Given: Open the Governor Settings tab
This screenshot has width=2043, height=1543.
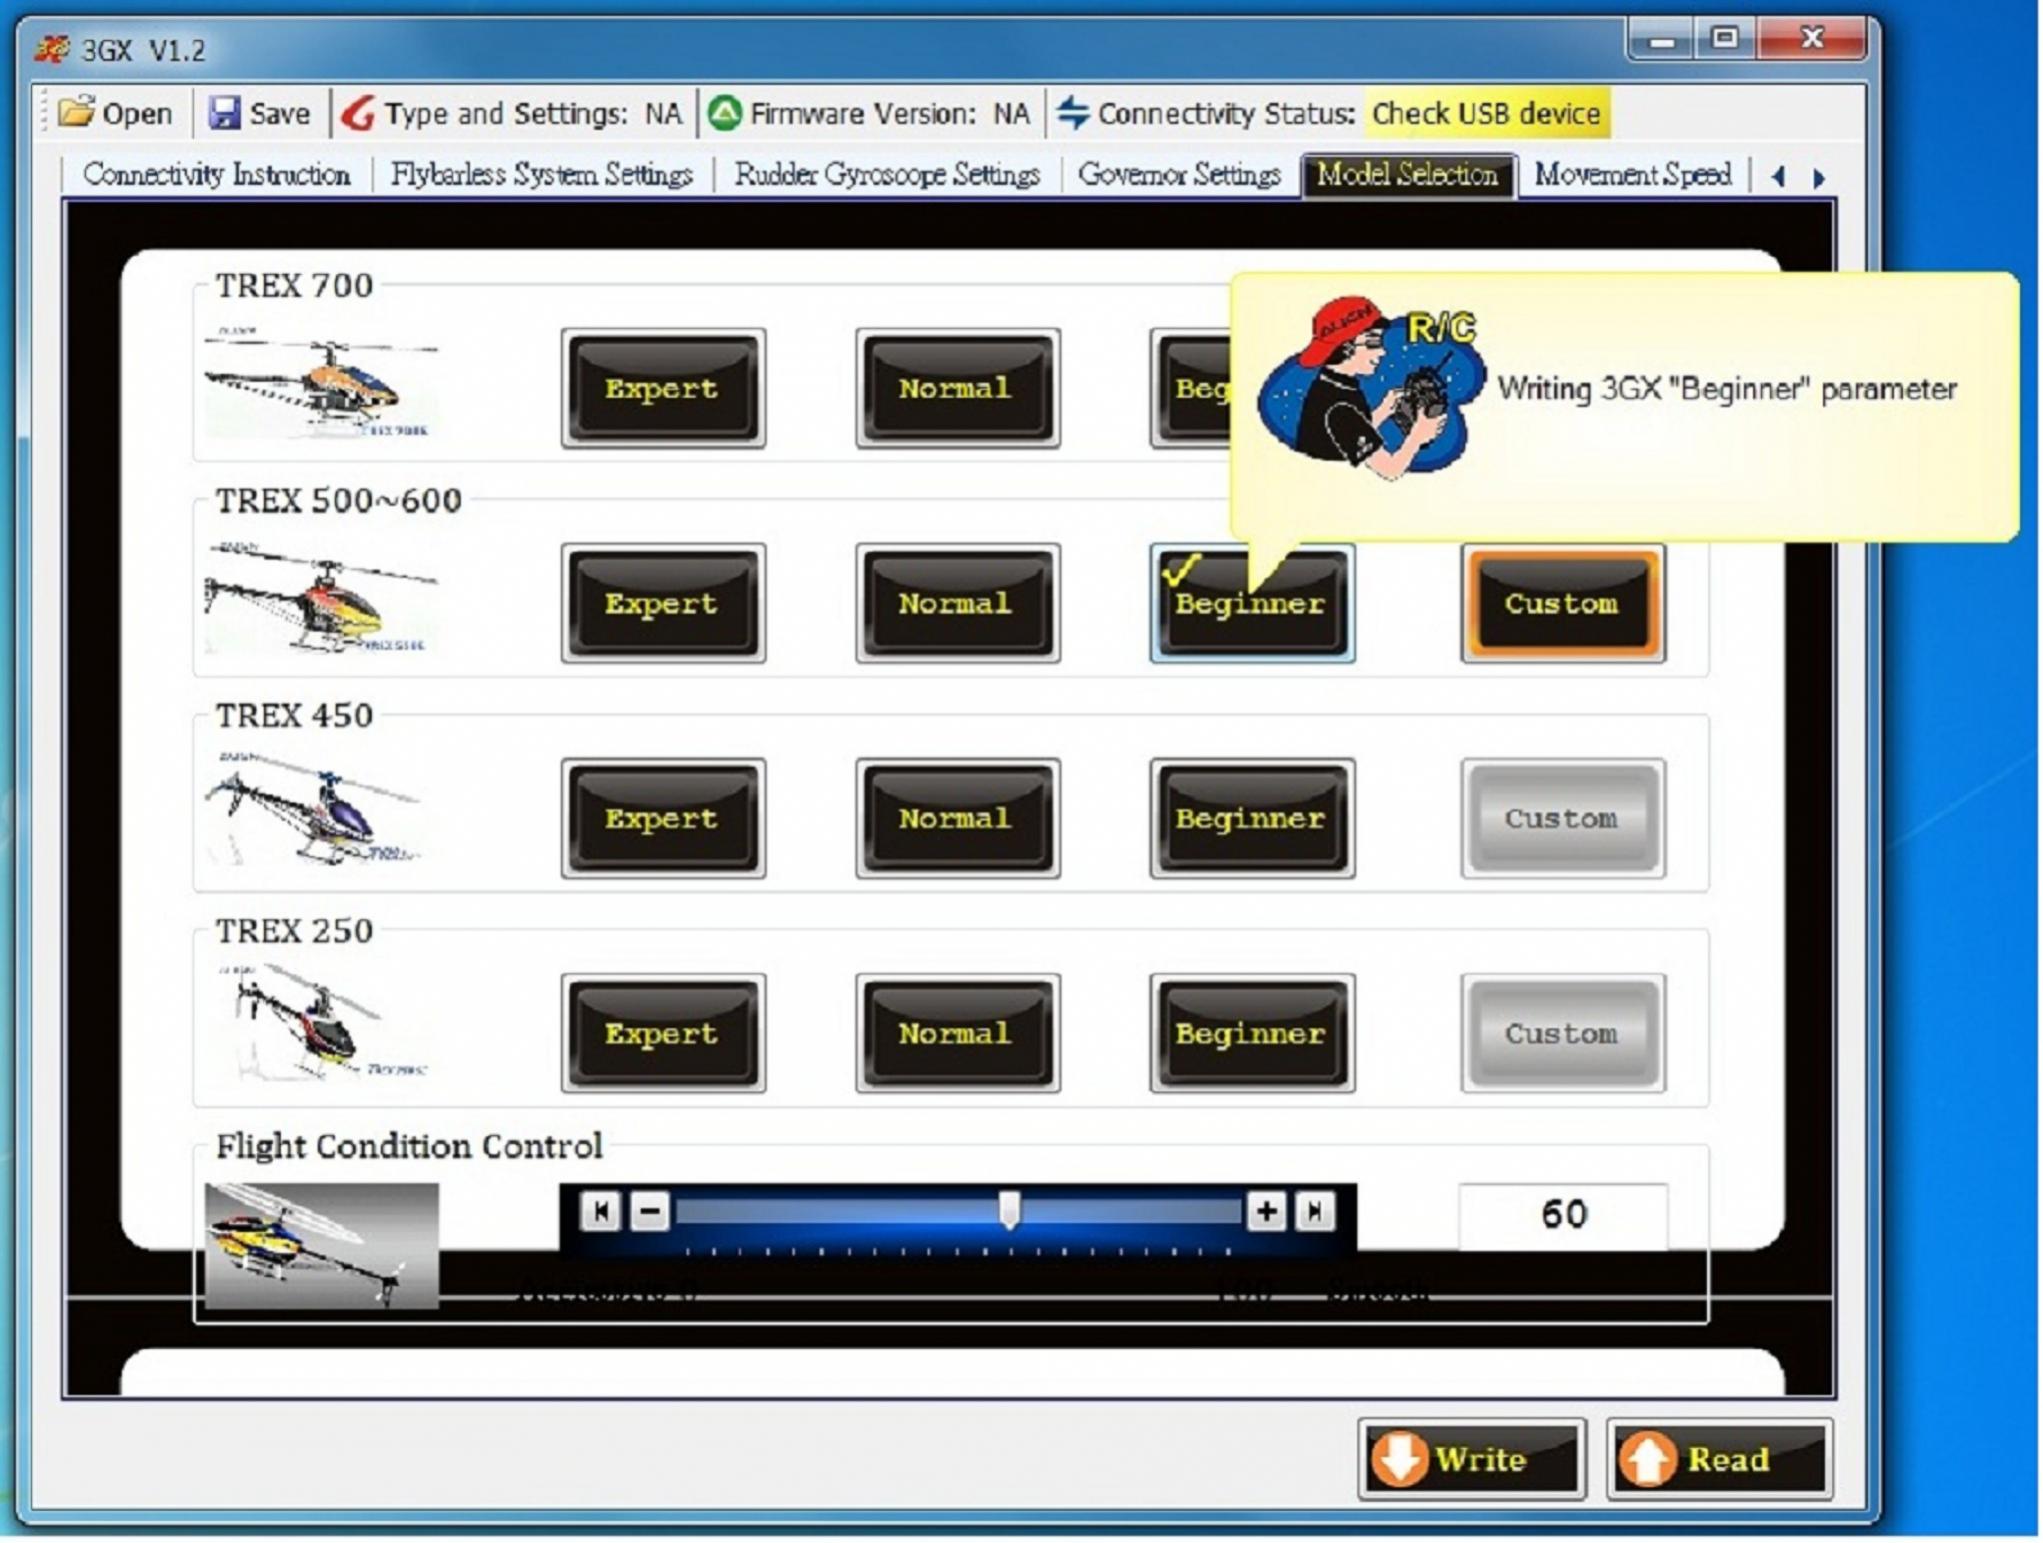Looking at the screenshot, I should pos(1179,175).
